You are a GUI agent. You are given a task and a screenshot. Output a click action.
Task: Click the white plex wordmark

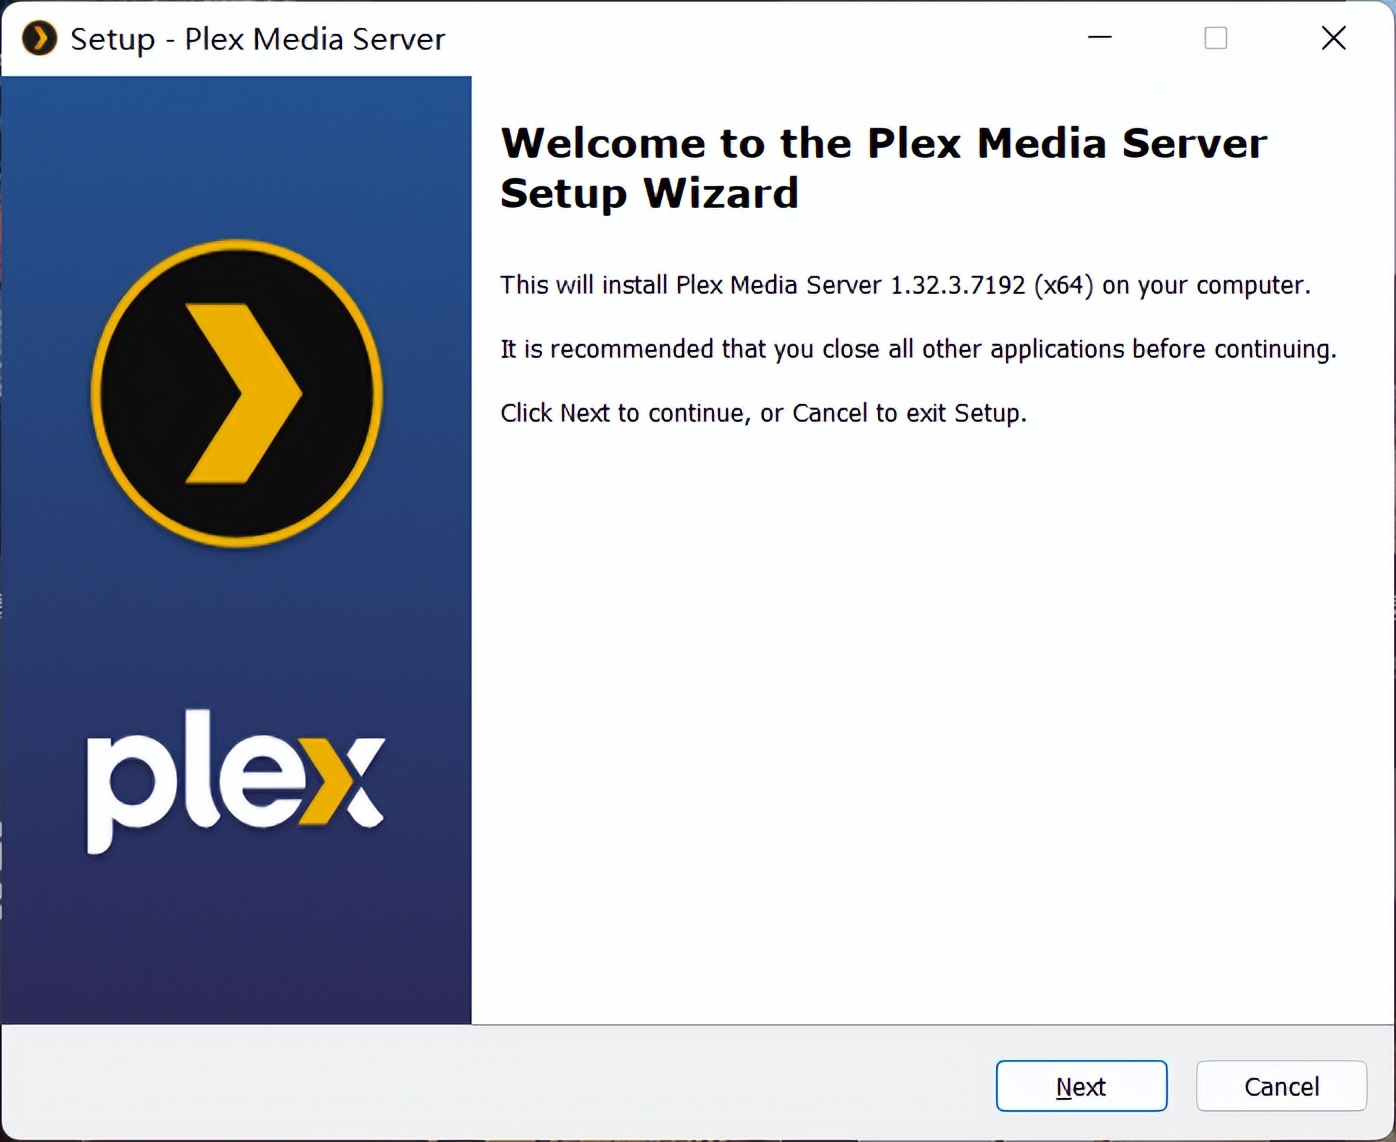[x=236, y=781]
